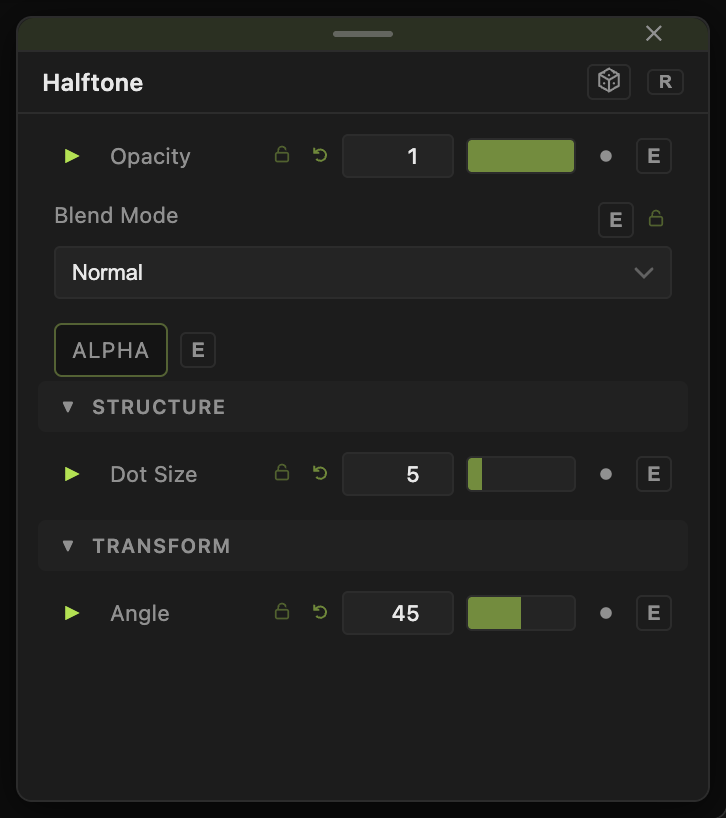Image resolution: width=726 pixels, height=818 pixels.
Task: Reset Angle using its revert arrow icon
Action: click(x=320, y=612)
